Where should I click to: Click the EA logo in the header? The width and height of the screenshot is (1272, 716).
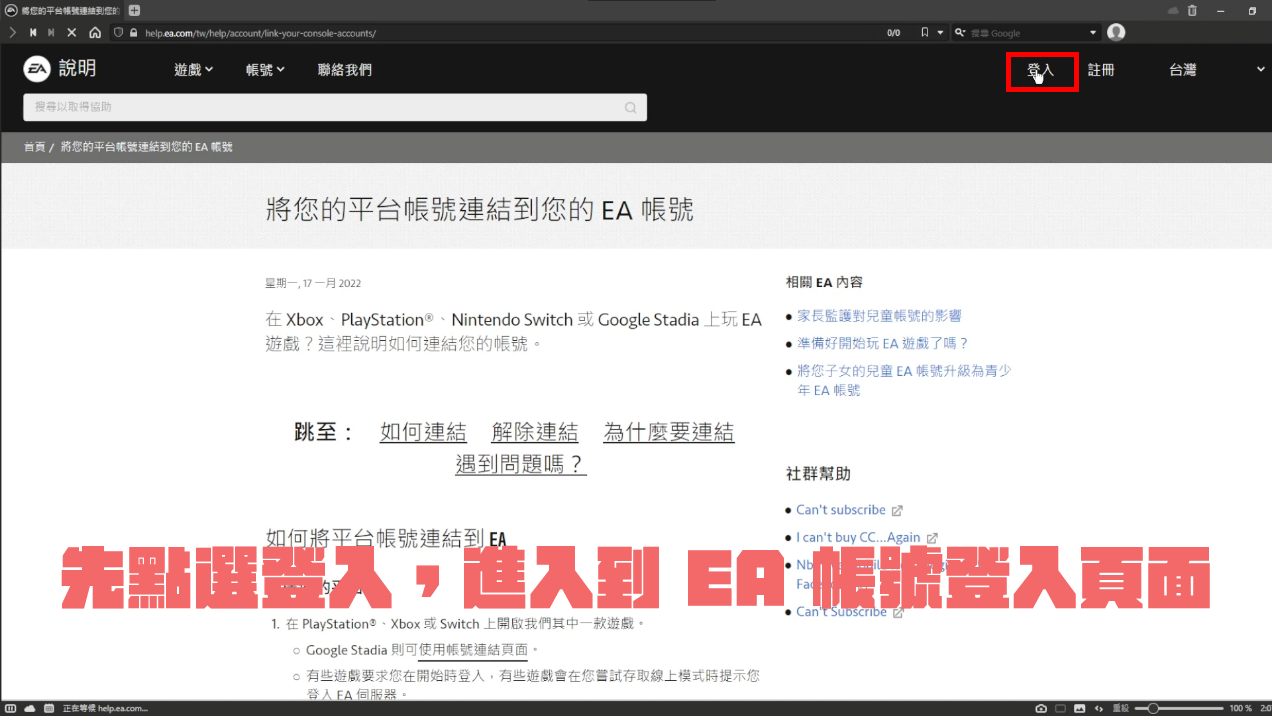tap(37, 69)
